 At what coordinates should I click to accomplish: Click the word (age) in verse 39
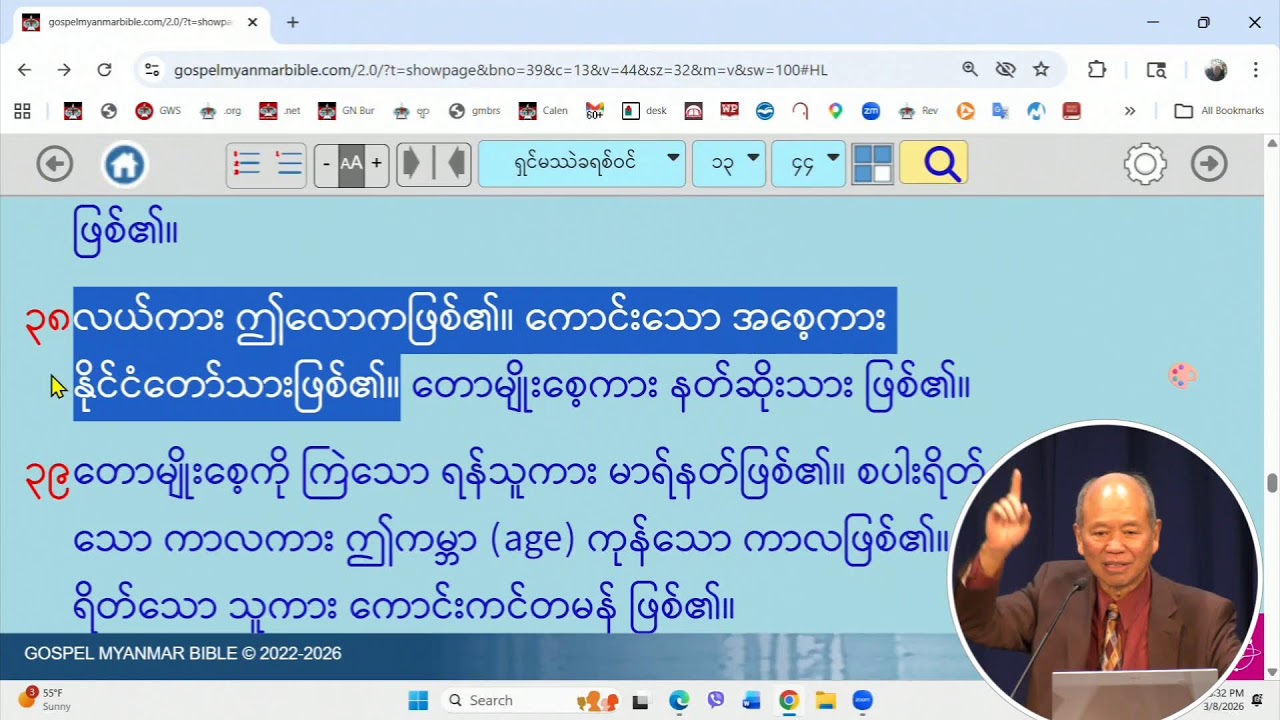[x=533, y=541]
